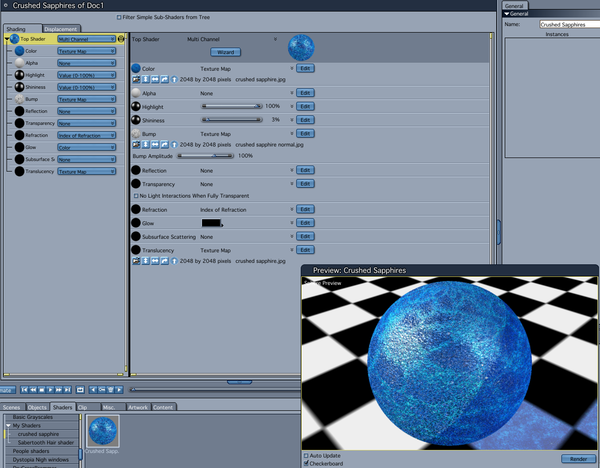Click Alpha sphere icon in shader tree
This screenshot has height=468, width=600.
(x=20, y=63)
